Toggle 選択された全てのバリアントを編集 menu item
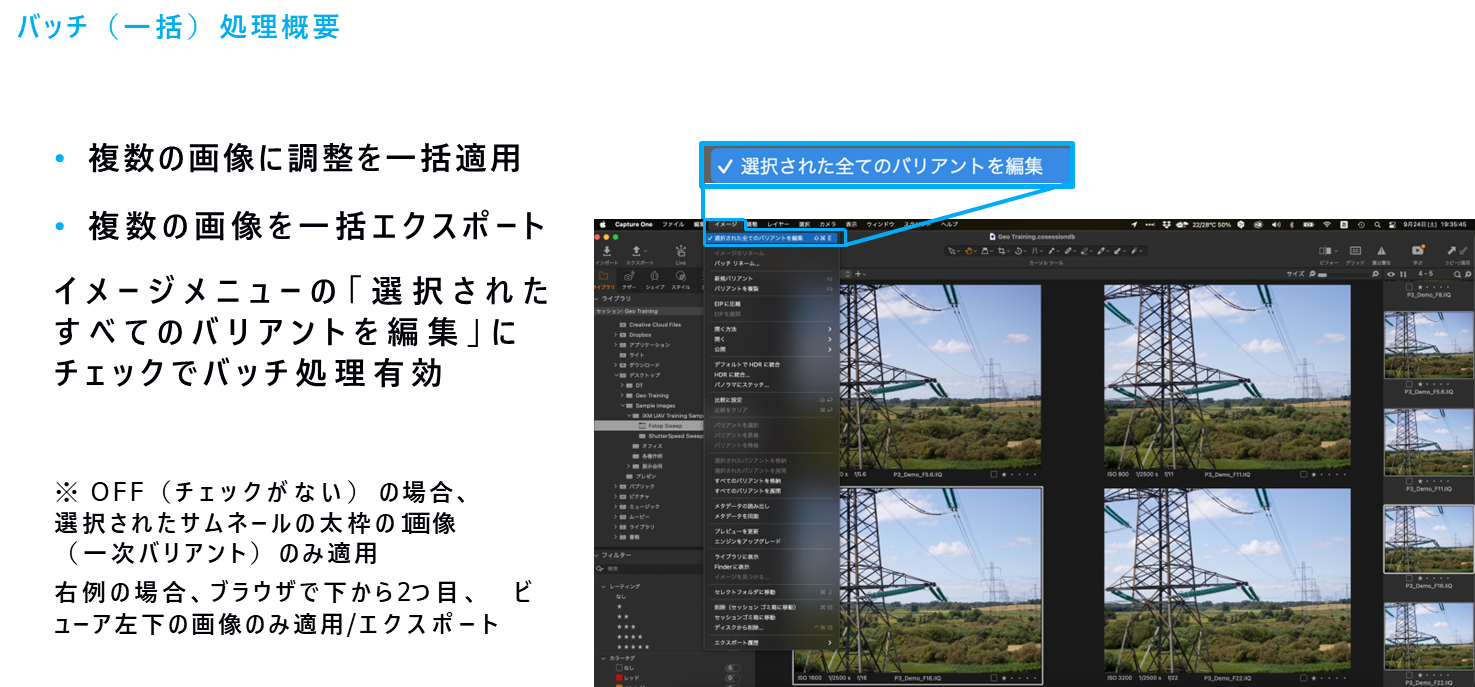This screenshot has height=687, width=1475. point(771,238)
